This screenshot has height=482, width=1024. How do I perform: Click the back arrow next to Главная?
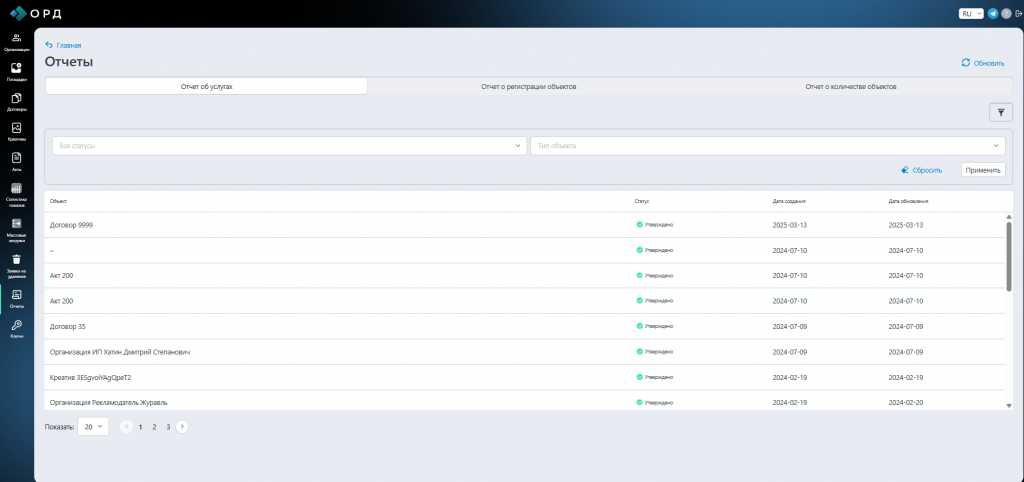pos(48,45)
